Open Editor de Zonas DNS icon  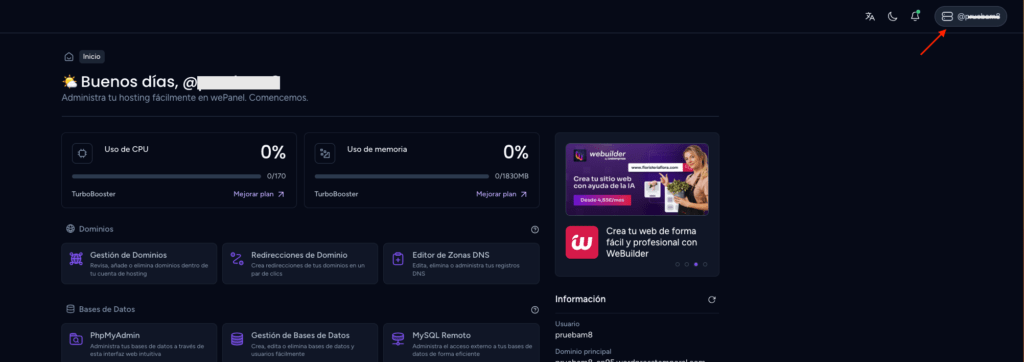click(398, 259)
